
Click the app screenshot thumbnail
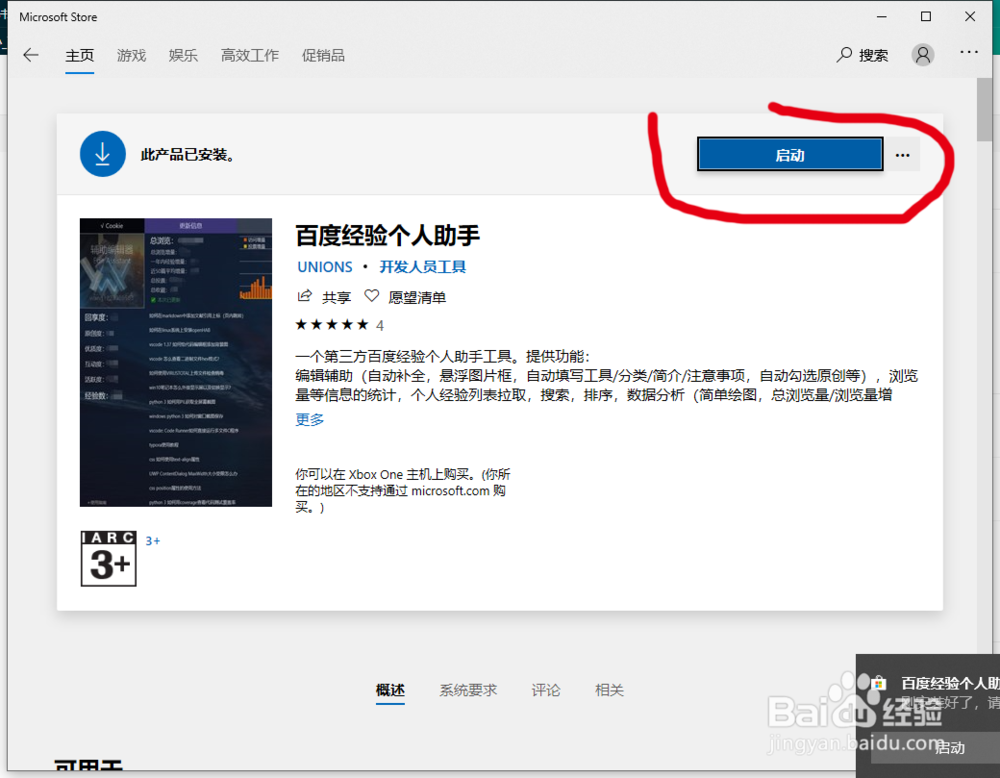pyautogui.click(x=174, y=362)
